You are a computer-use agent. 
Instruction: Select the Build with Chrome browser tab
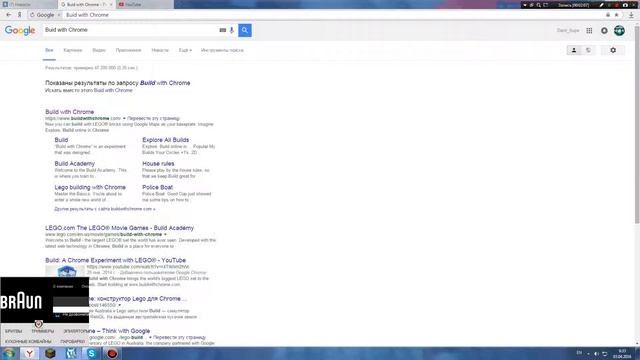point(86,4)
